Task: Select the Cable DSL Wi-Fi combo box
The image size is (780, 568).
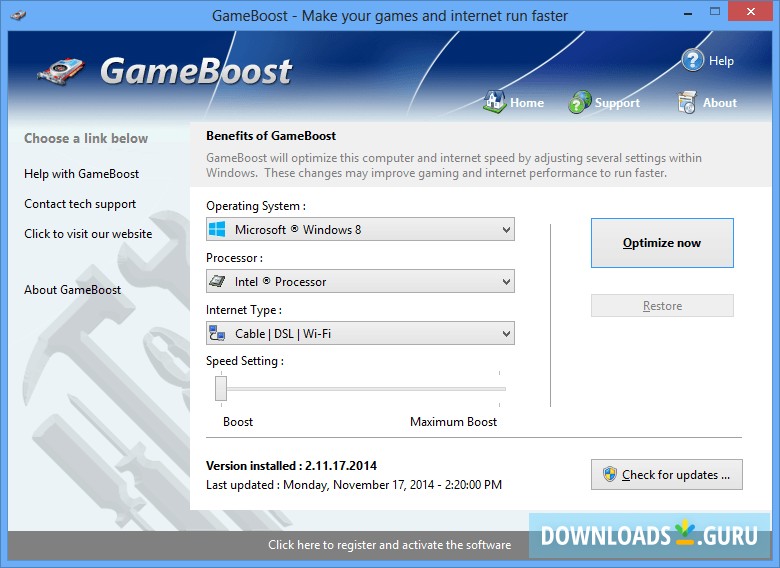Action: [360, 333]
